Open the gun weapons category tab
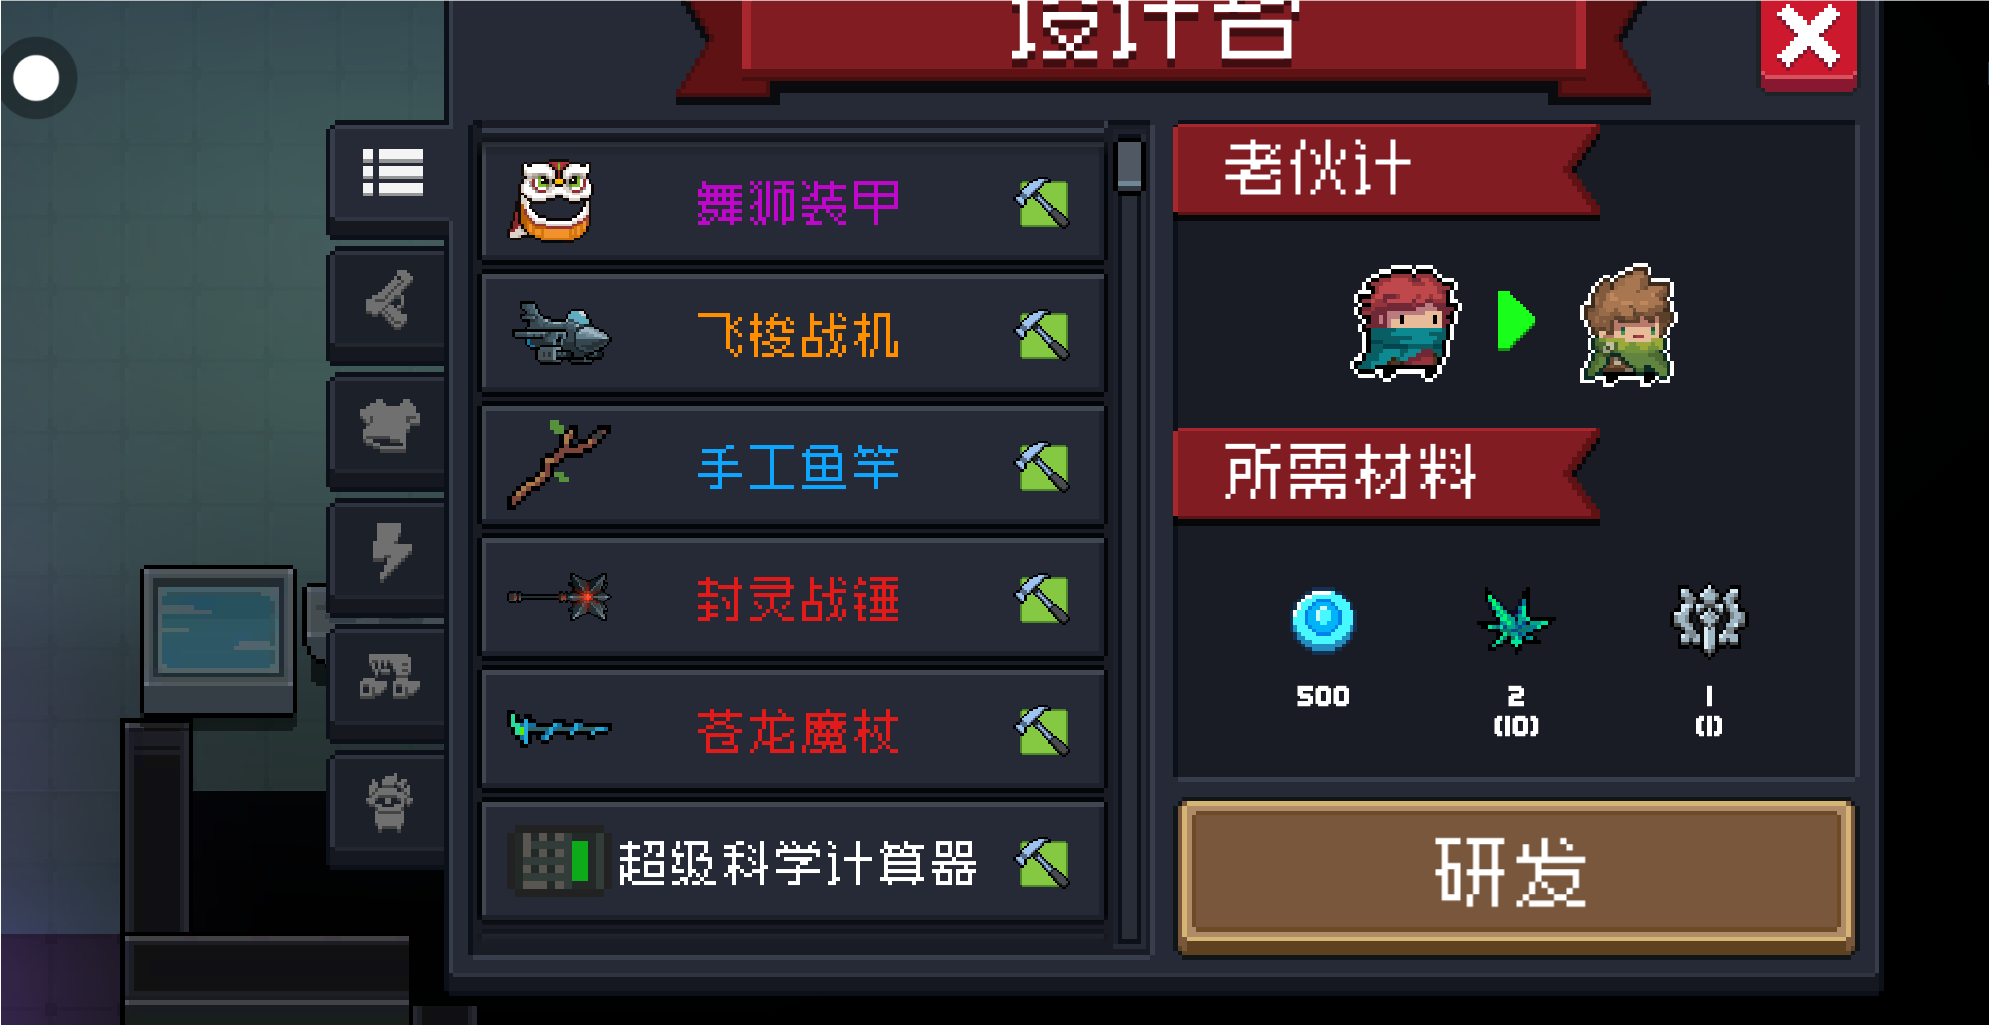This screenshot has width=1989, height=1025. (x=391, y=300)
